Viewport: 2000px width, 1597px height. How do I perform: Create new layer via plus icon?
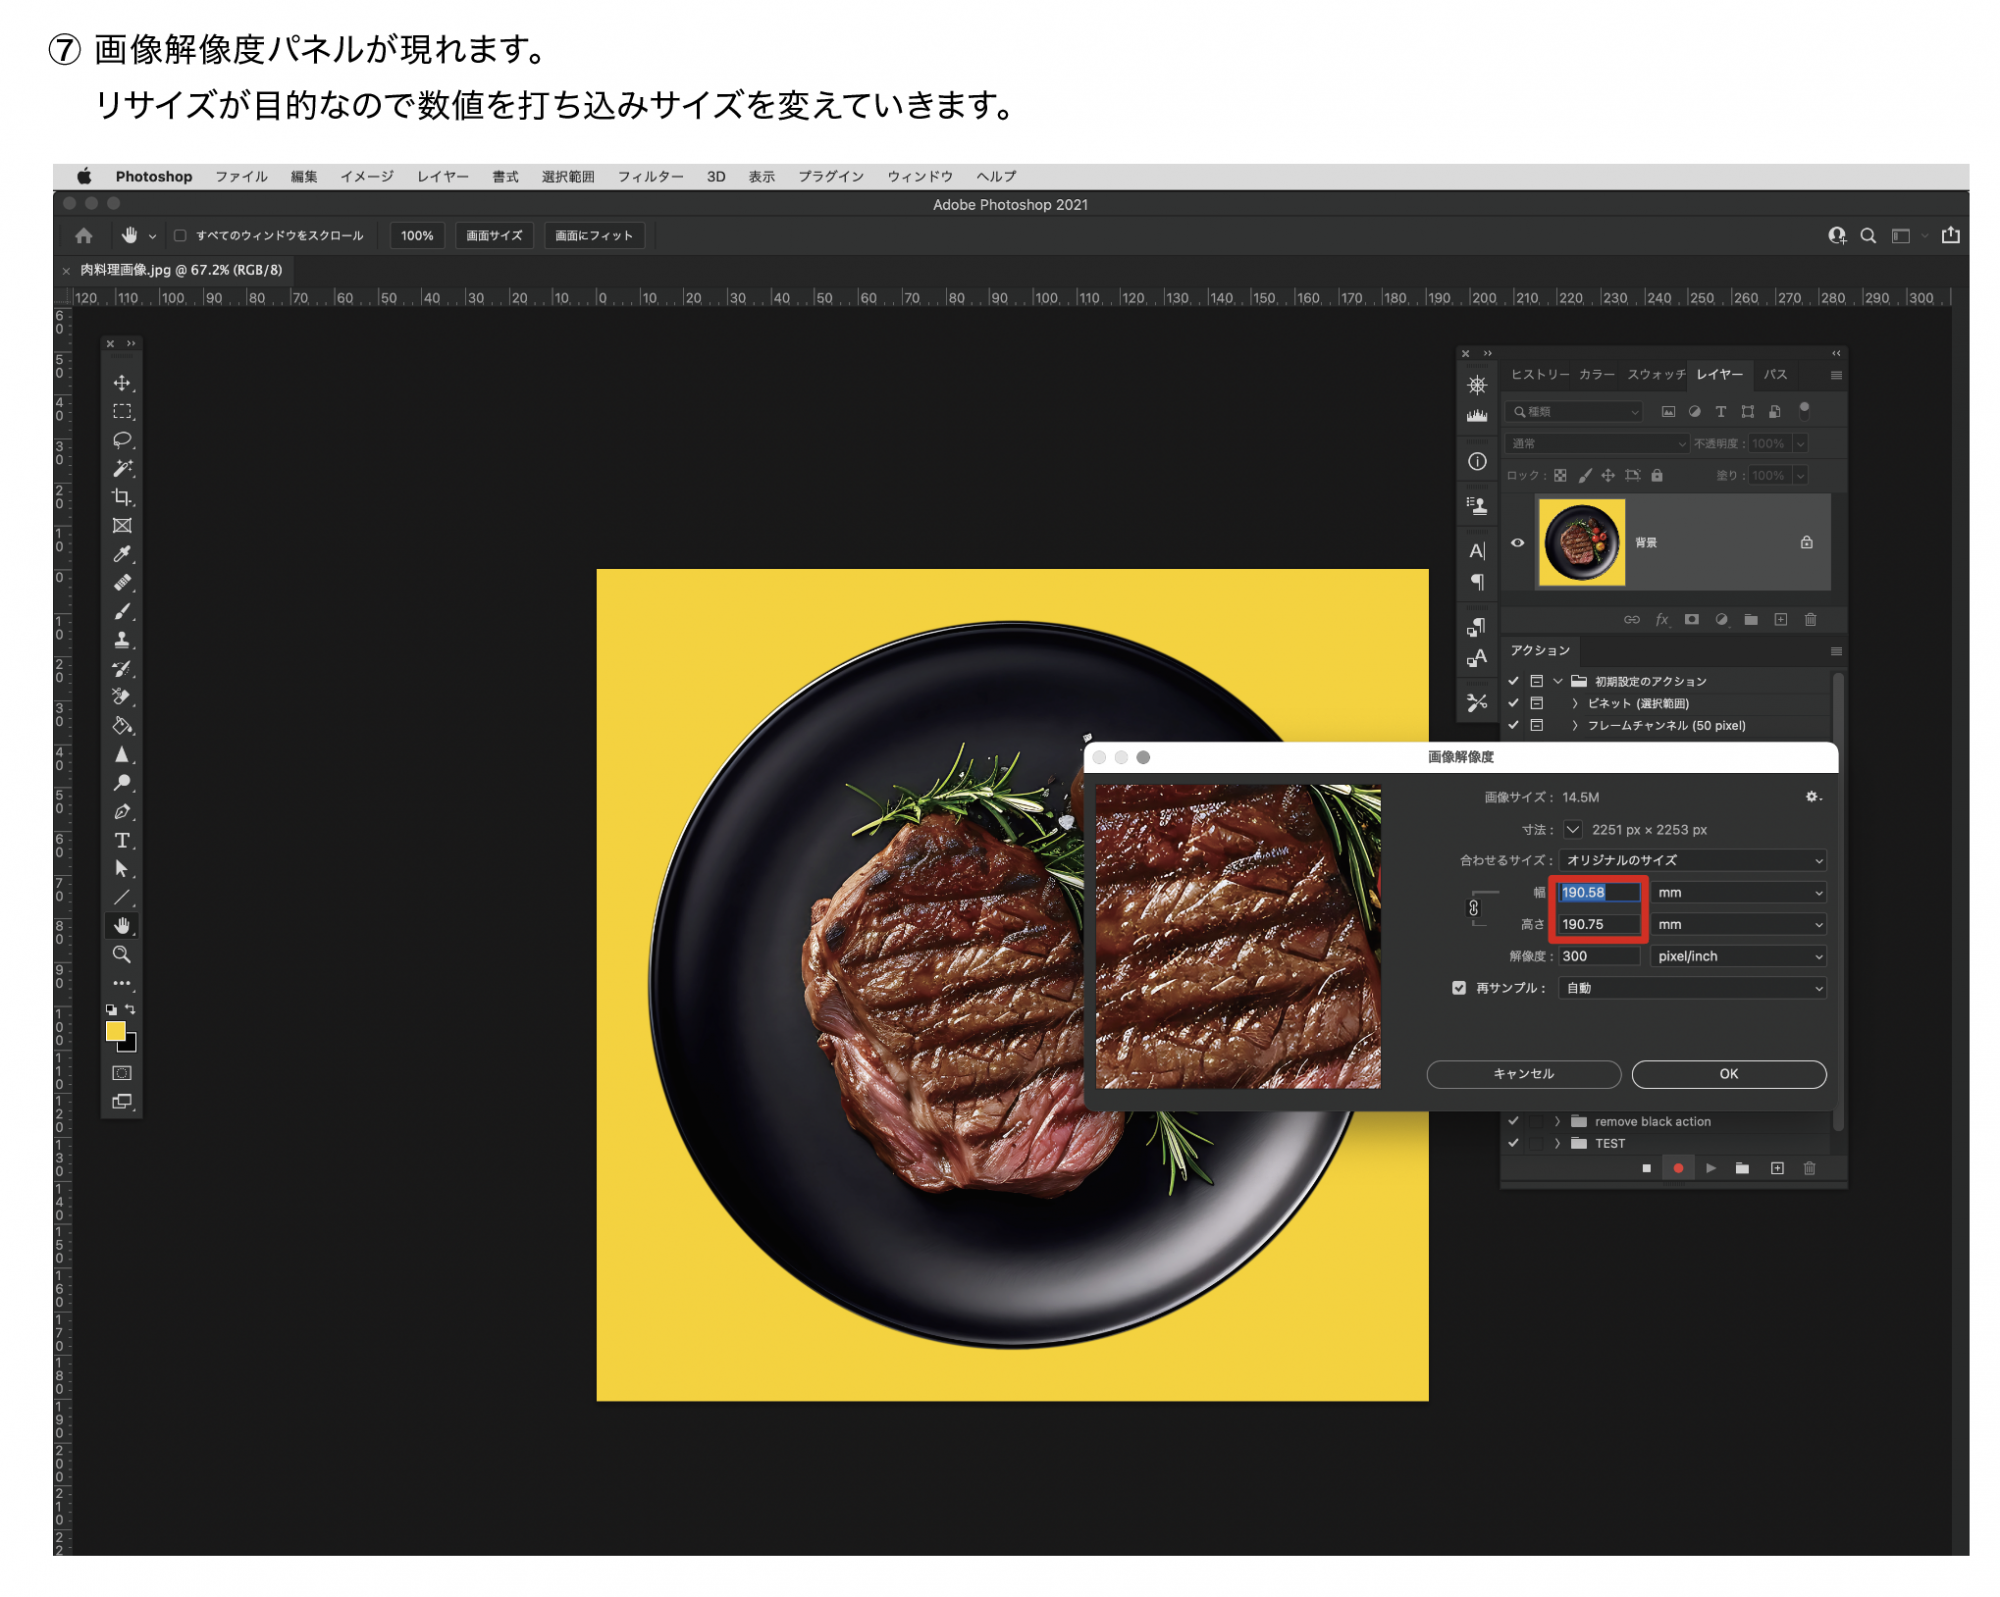tap(1780, 620)
